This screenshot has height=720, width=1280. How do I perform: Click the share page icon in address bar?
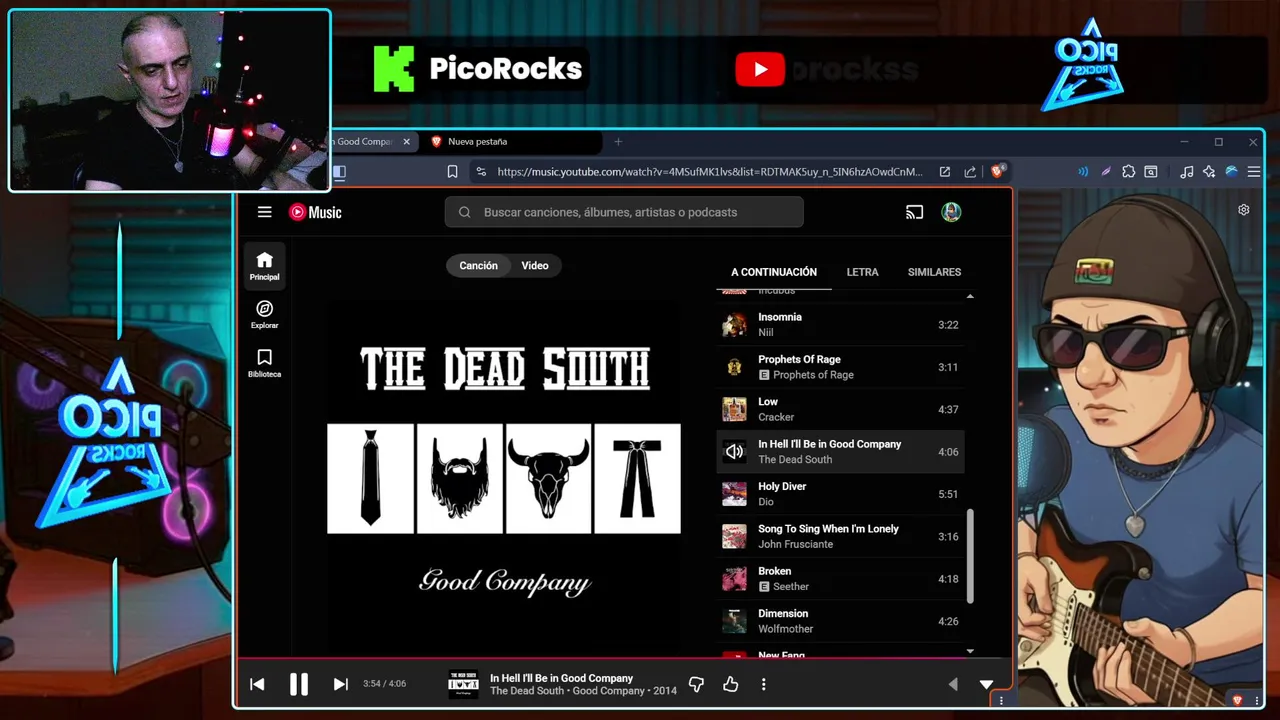(970, 172)
